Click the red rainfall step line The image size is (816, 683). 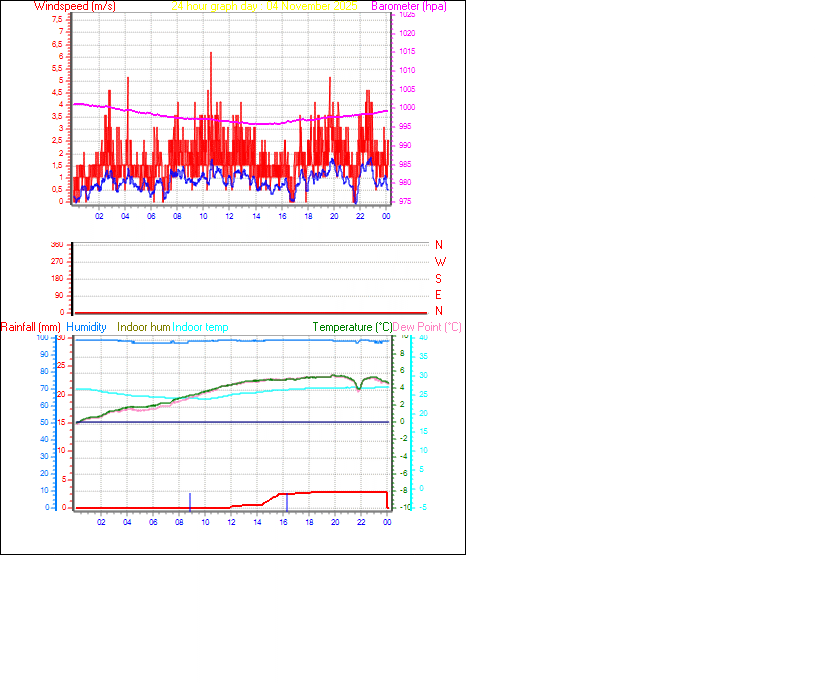pyautogui.click(x=320, y=492)
